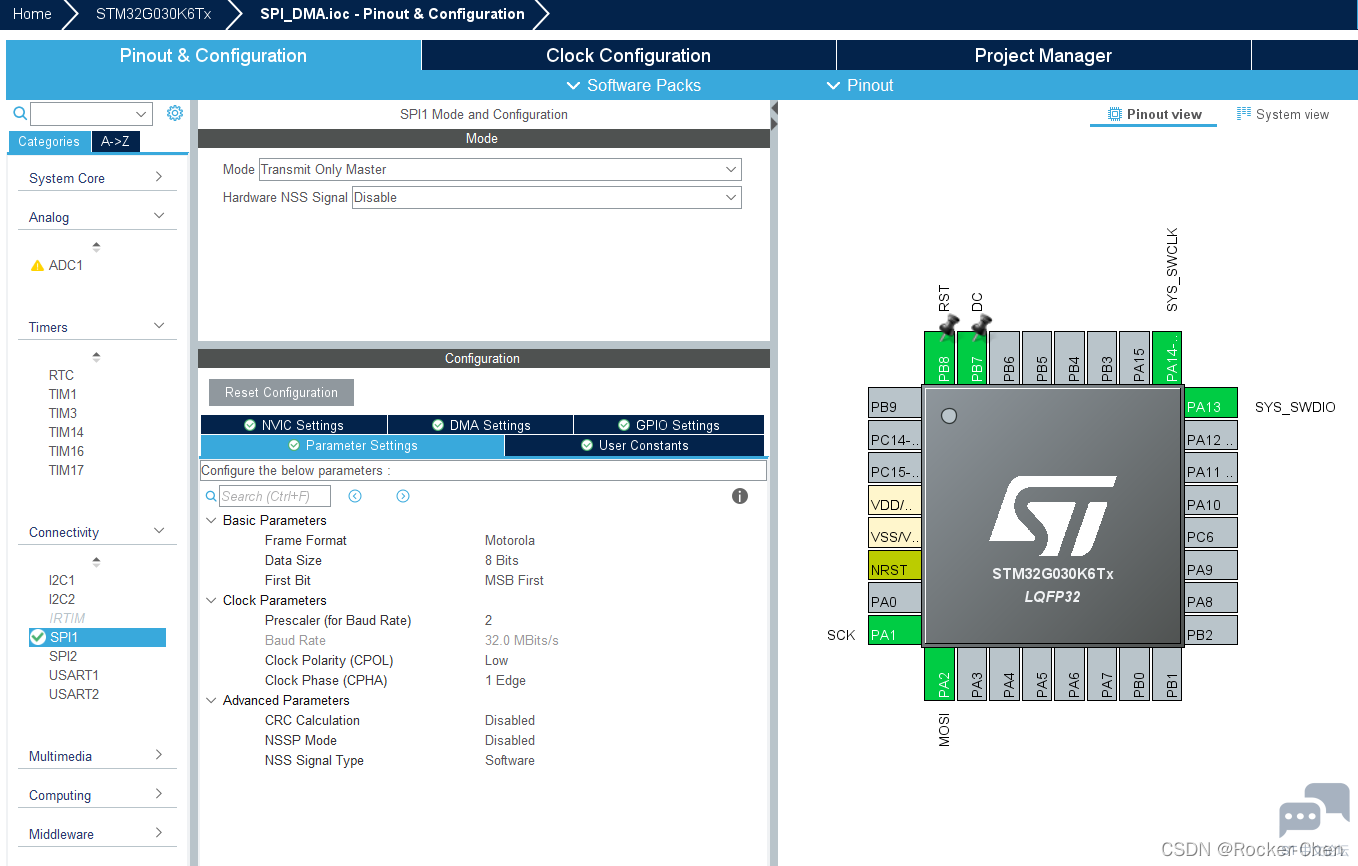Viewport: 1358px width, 866px height.
Task: Open the NVIC Settings tab
Action: point(294,425)
